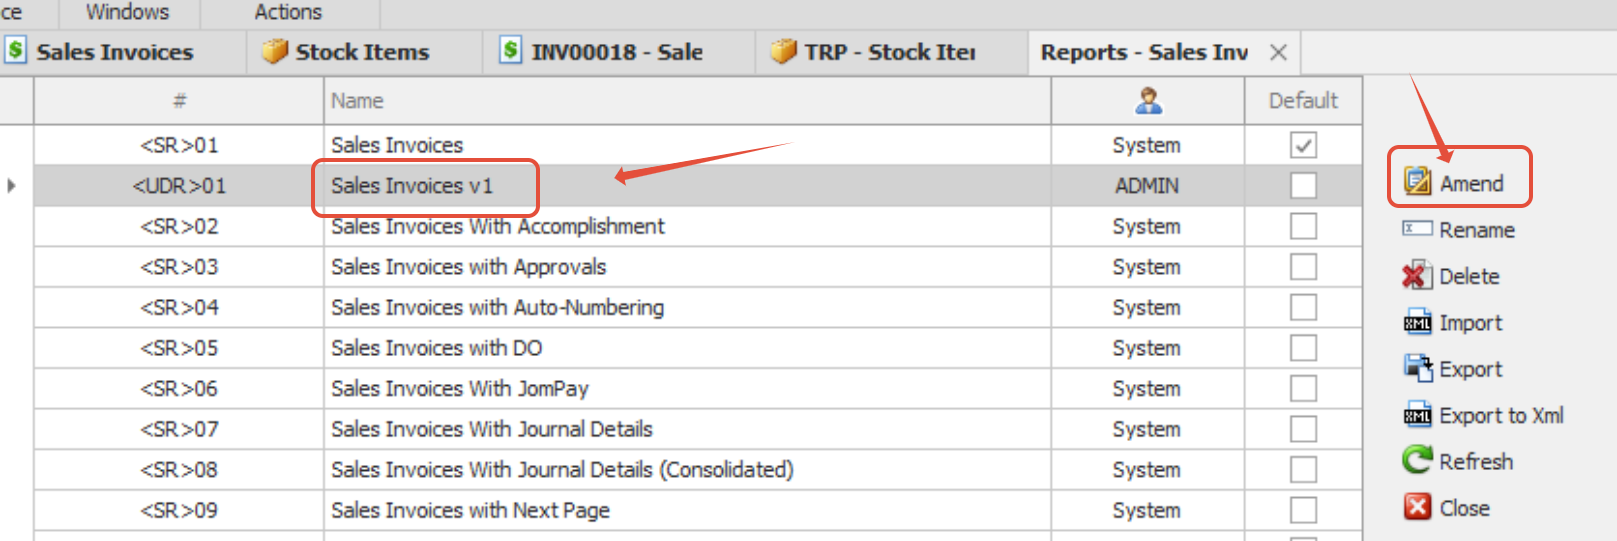1617x541 pixels.
Task: Close the Reports - Sales Inv tab
Action: coord(1278,52)
